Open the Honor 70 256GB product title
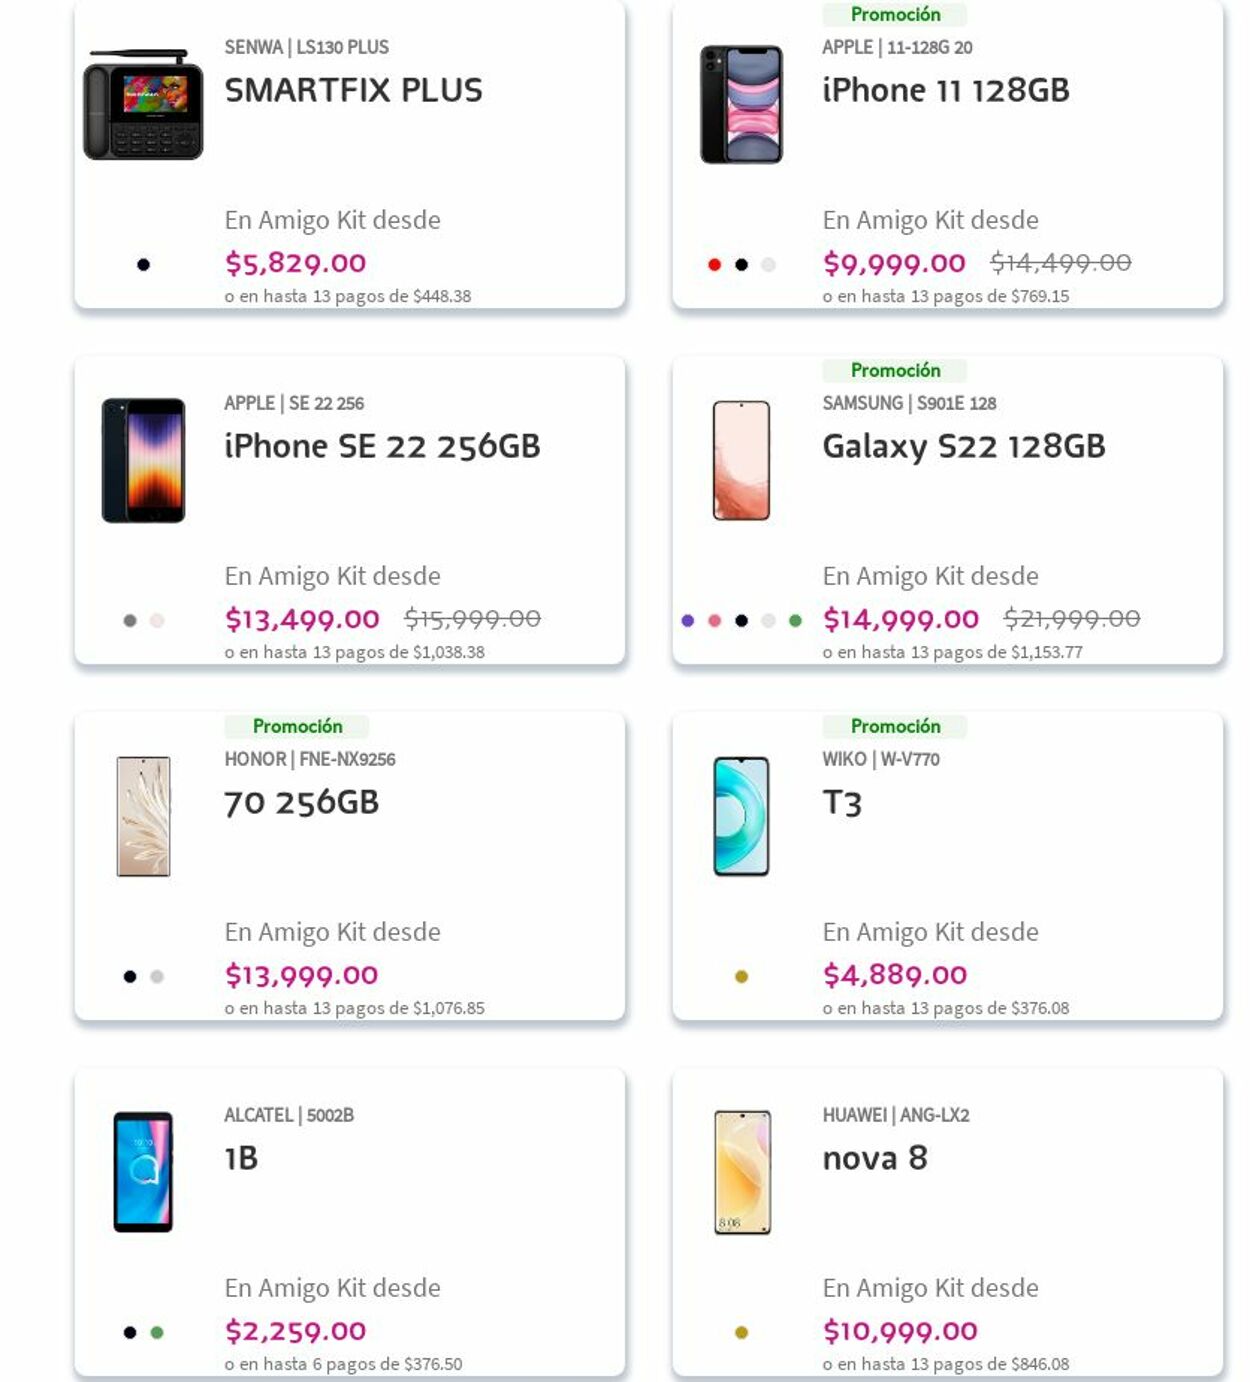The width and height of the screenshot is (1250, 1382). pyautogui.click(x=301, y=802)
